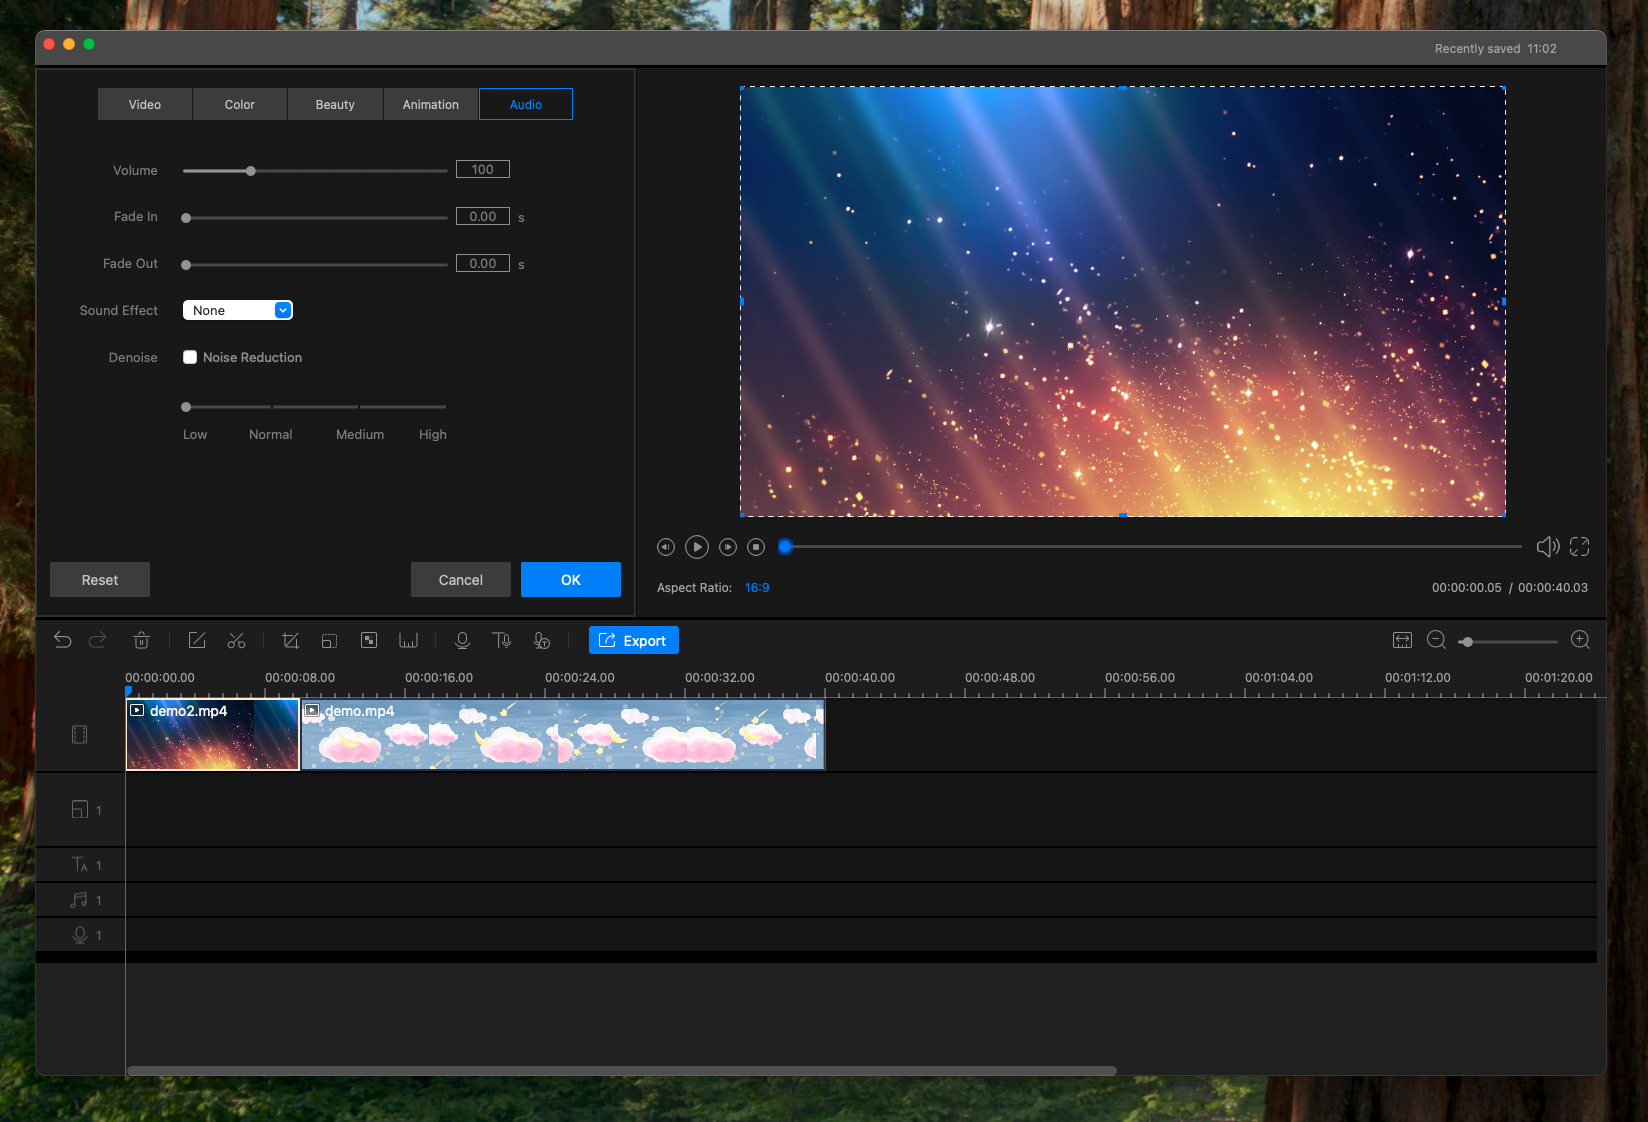Adjust the Volume slider handle
The image size is (1648, 1122).
click(x=251, y=171)
